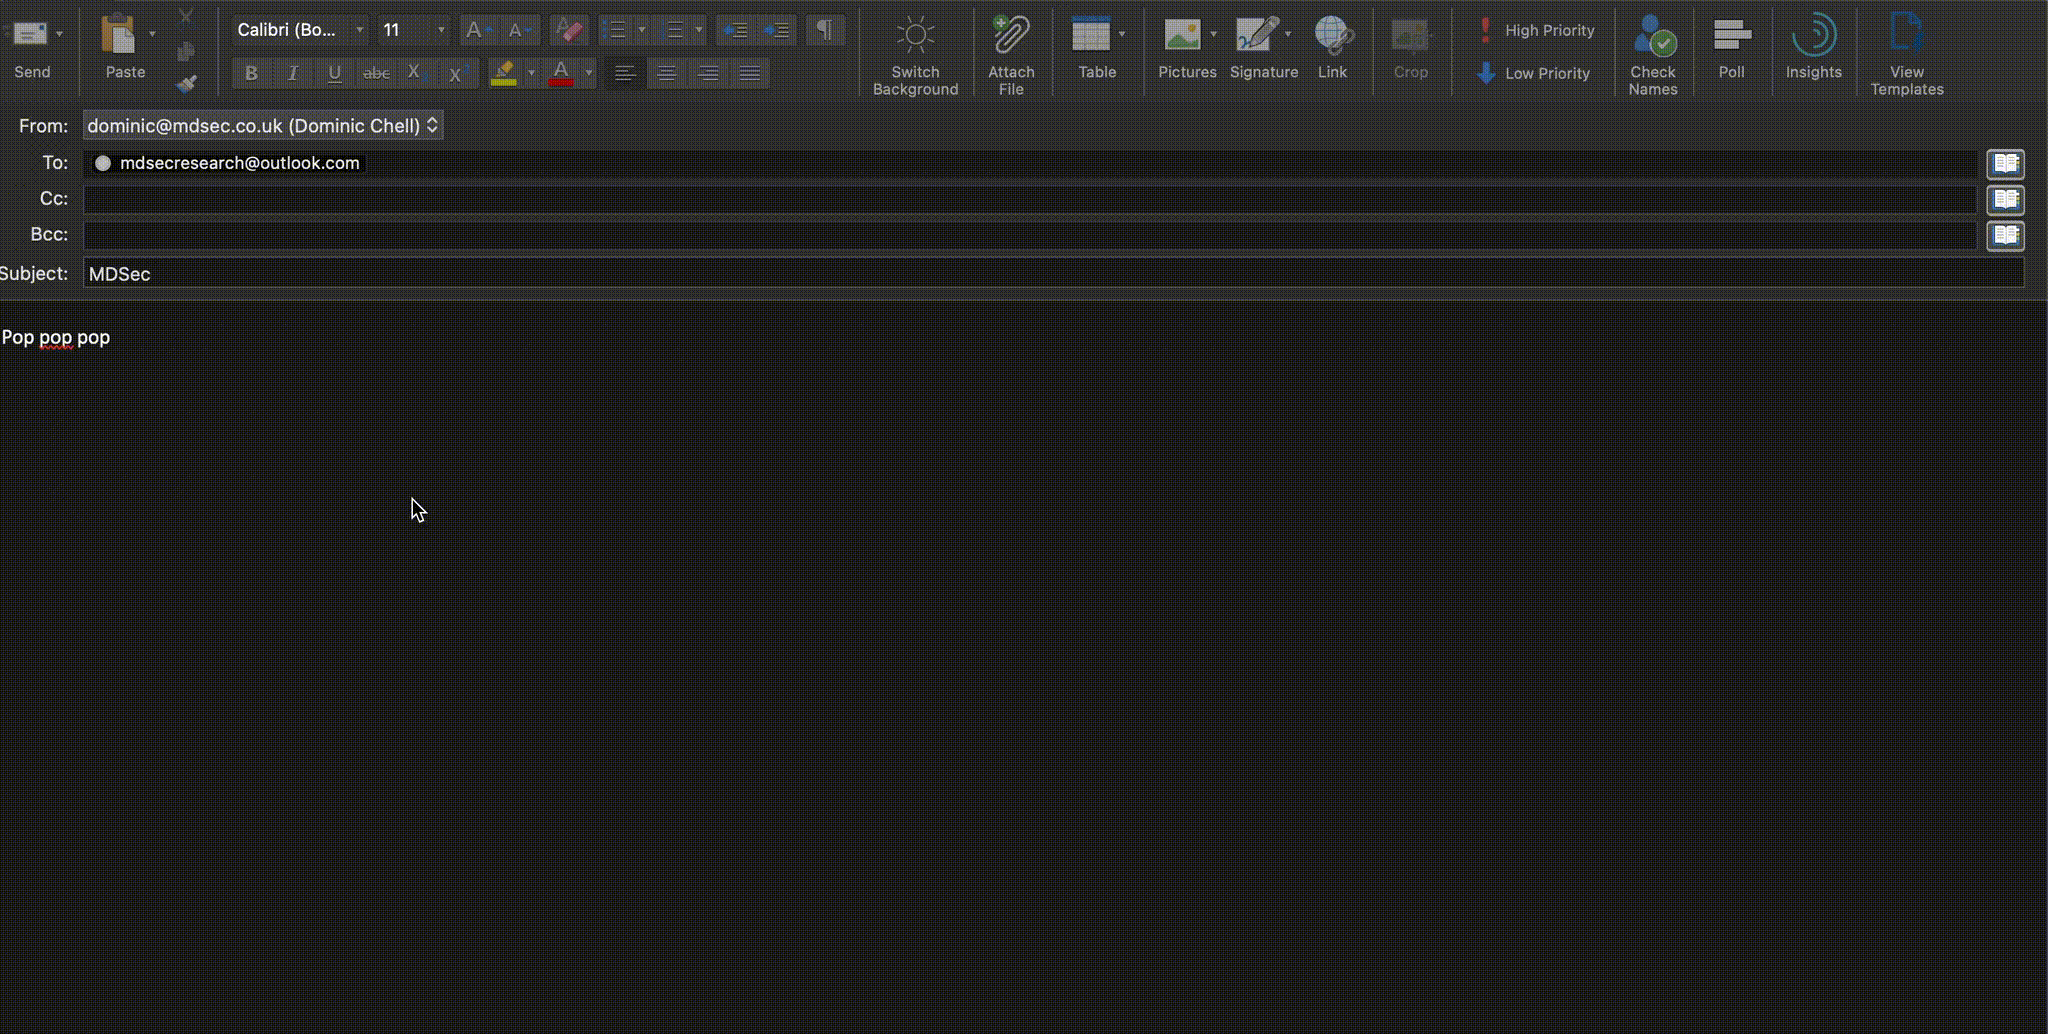Apply the red font color swatch
This screenshot has width=2048, height=1034.
[x=561, y=73]
